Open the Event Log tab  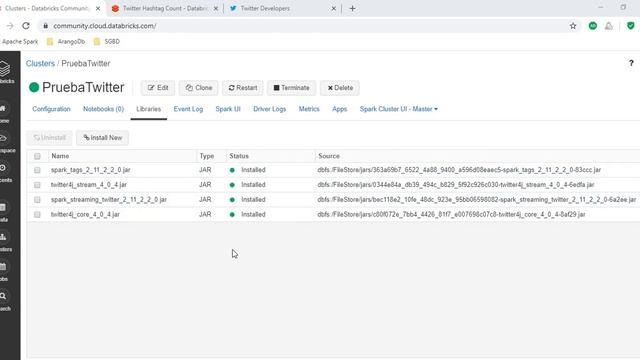(x=188, y=109)
